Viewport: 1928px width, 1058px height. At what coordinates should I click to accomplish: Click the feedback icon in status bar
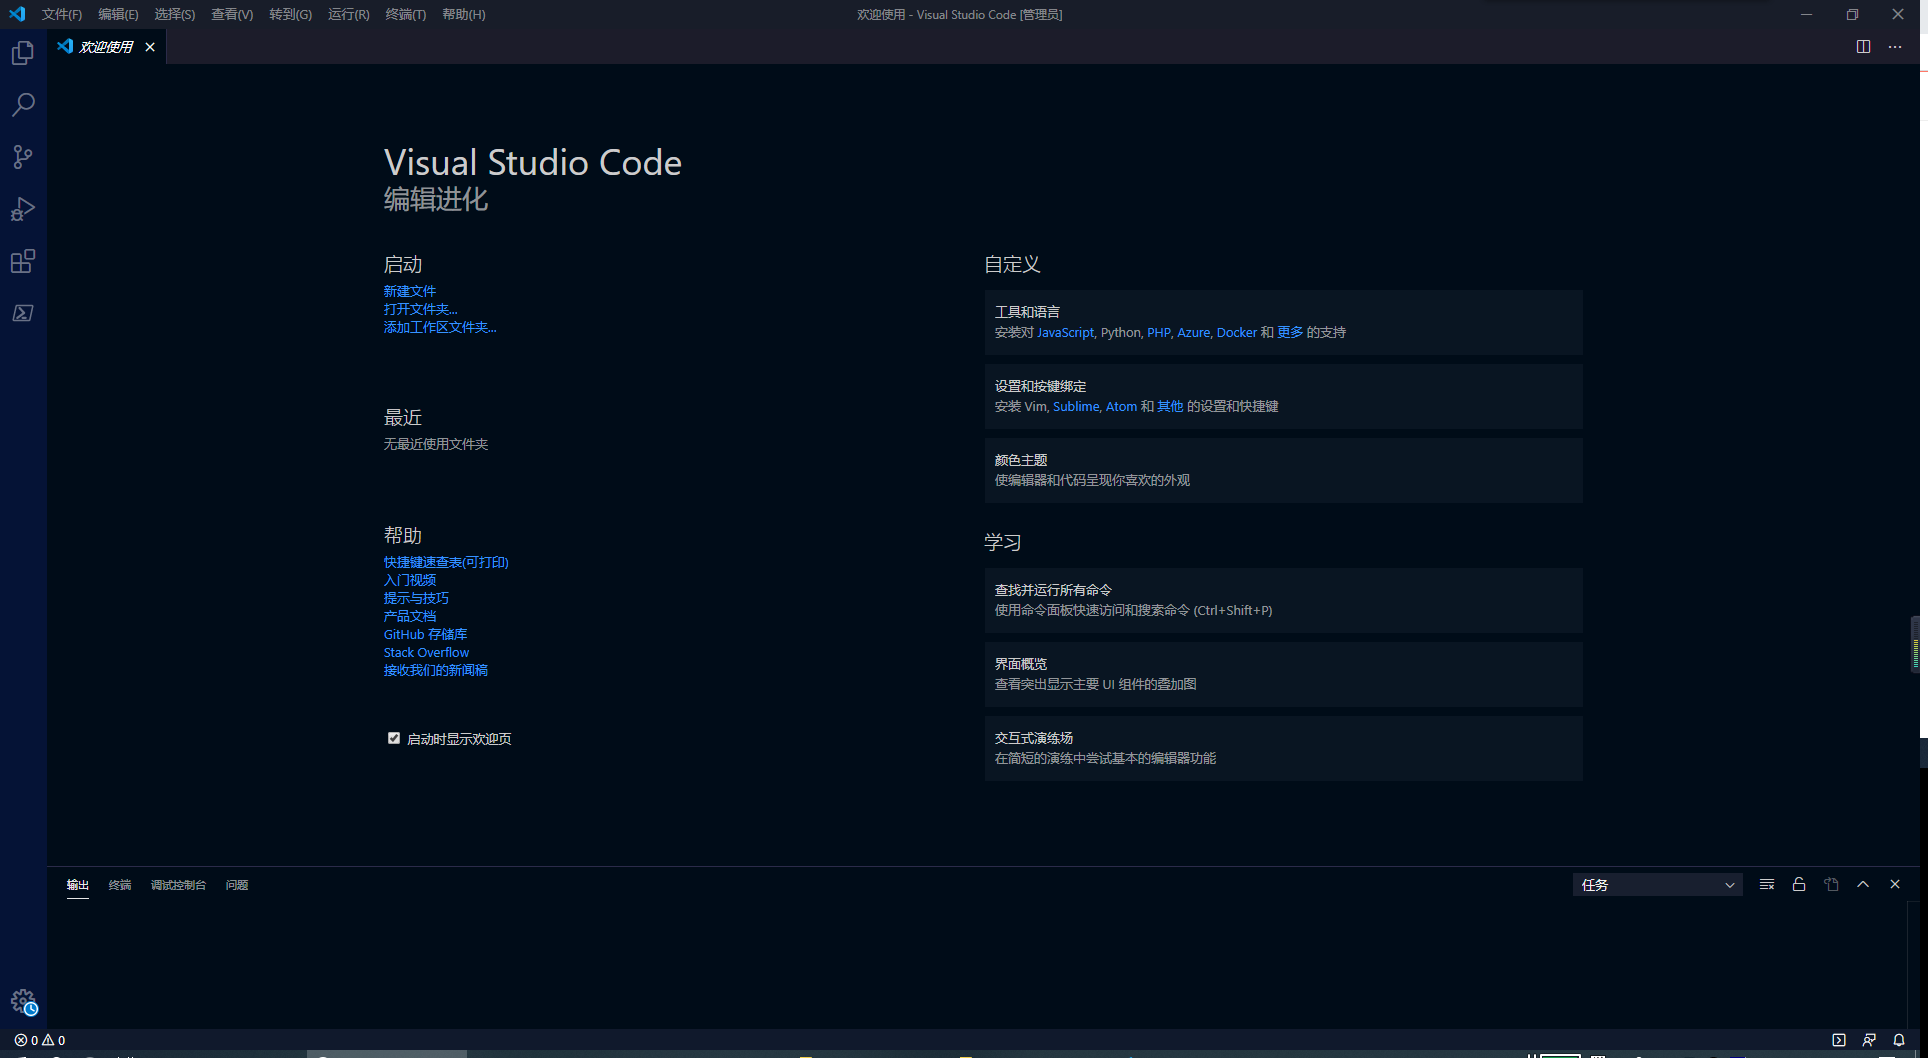(x=1869, y=1040)
